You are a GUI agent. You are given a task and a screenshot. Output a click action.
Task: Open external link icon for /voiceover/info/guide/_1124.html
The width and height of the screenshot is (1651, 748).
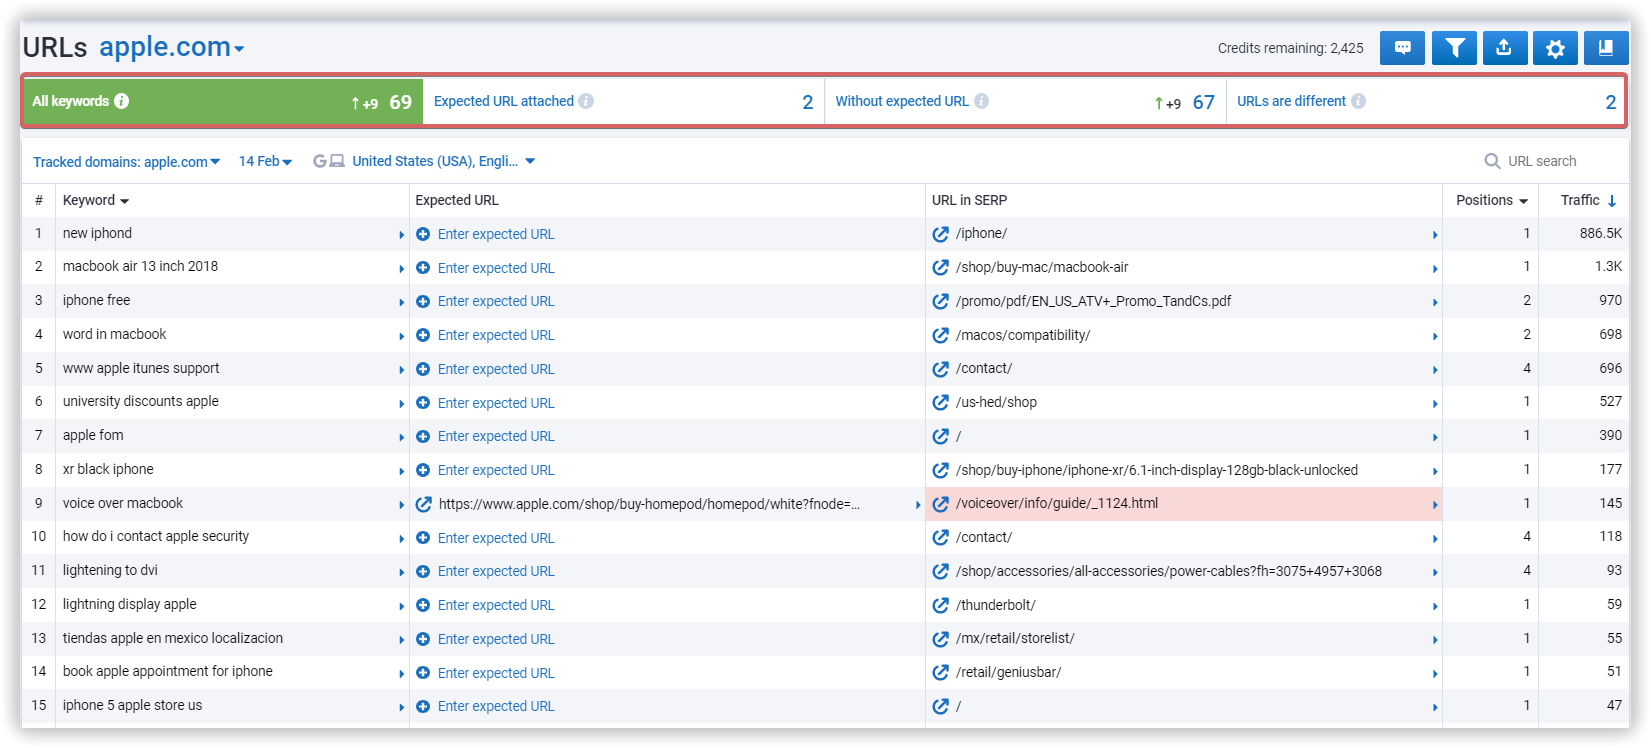pyautogui.click(x=940, y=504)
